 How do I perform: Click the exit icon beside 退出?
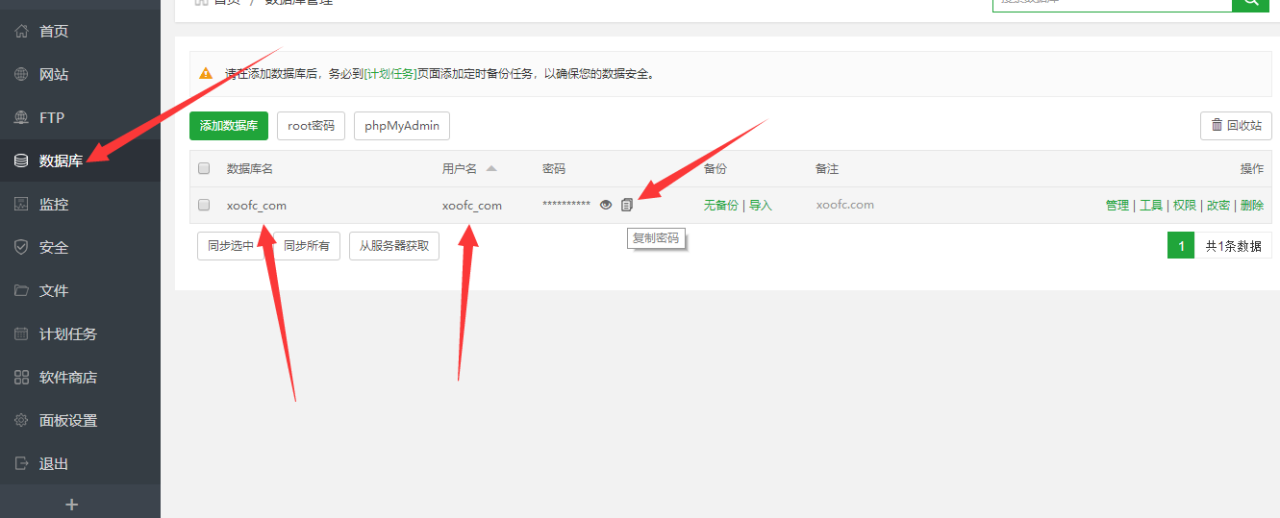coord(21,464)
